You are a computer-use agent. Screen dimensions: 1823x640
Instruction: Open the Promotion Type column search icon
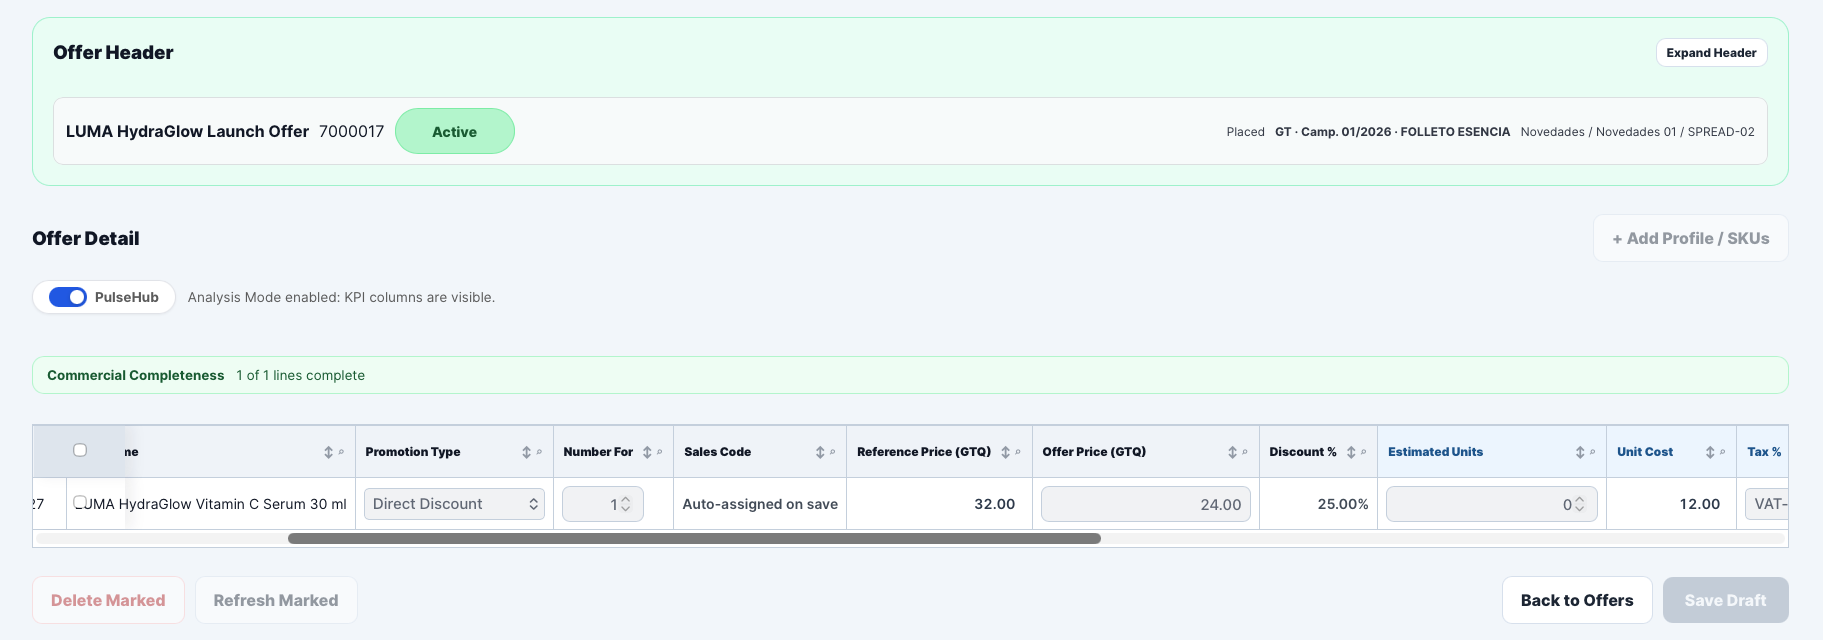(x=539, y=452)
